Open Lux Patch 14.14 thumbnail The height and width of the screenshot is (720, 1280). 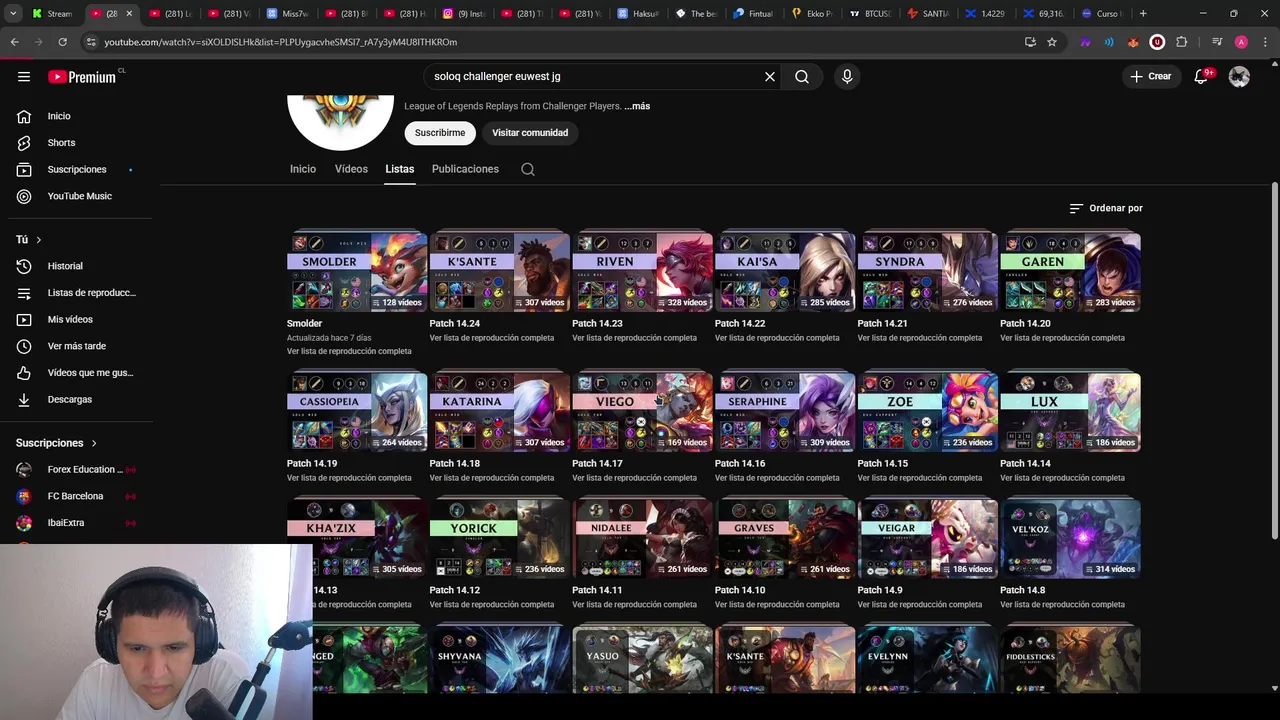pos(1070,412)
